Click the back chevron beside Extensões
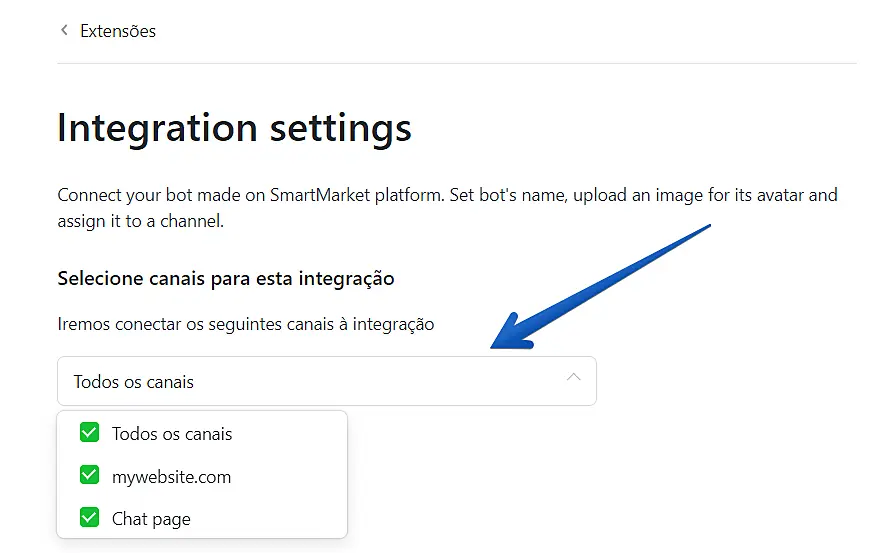Viewport: 893px width, 553px height. 65,31
